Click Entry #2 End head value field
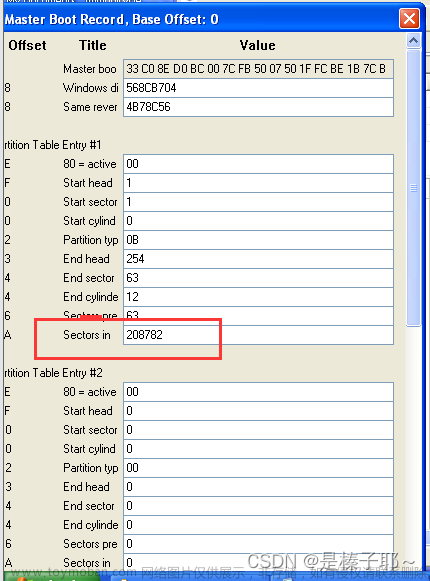The width and height of the screenshot is (430, 581). point(258,487)
